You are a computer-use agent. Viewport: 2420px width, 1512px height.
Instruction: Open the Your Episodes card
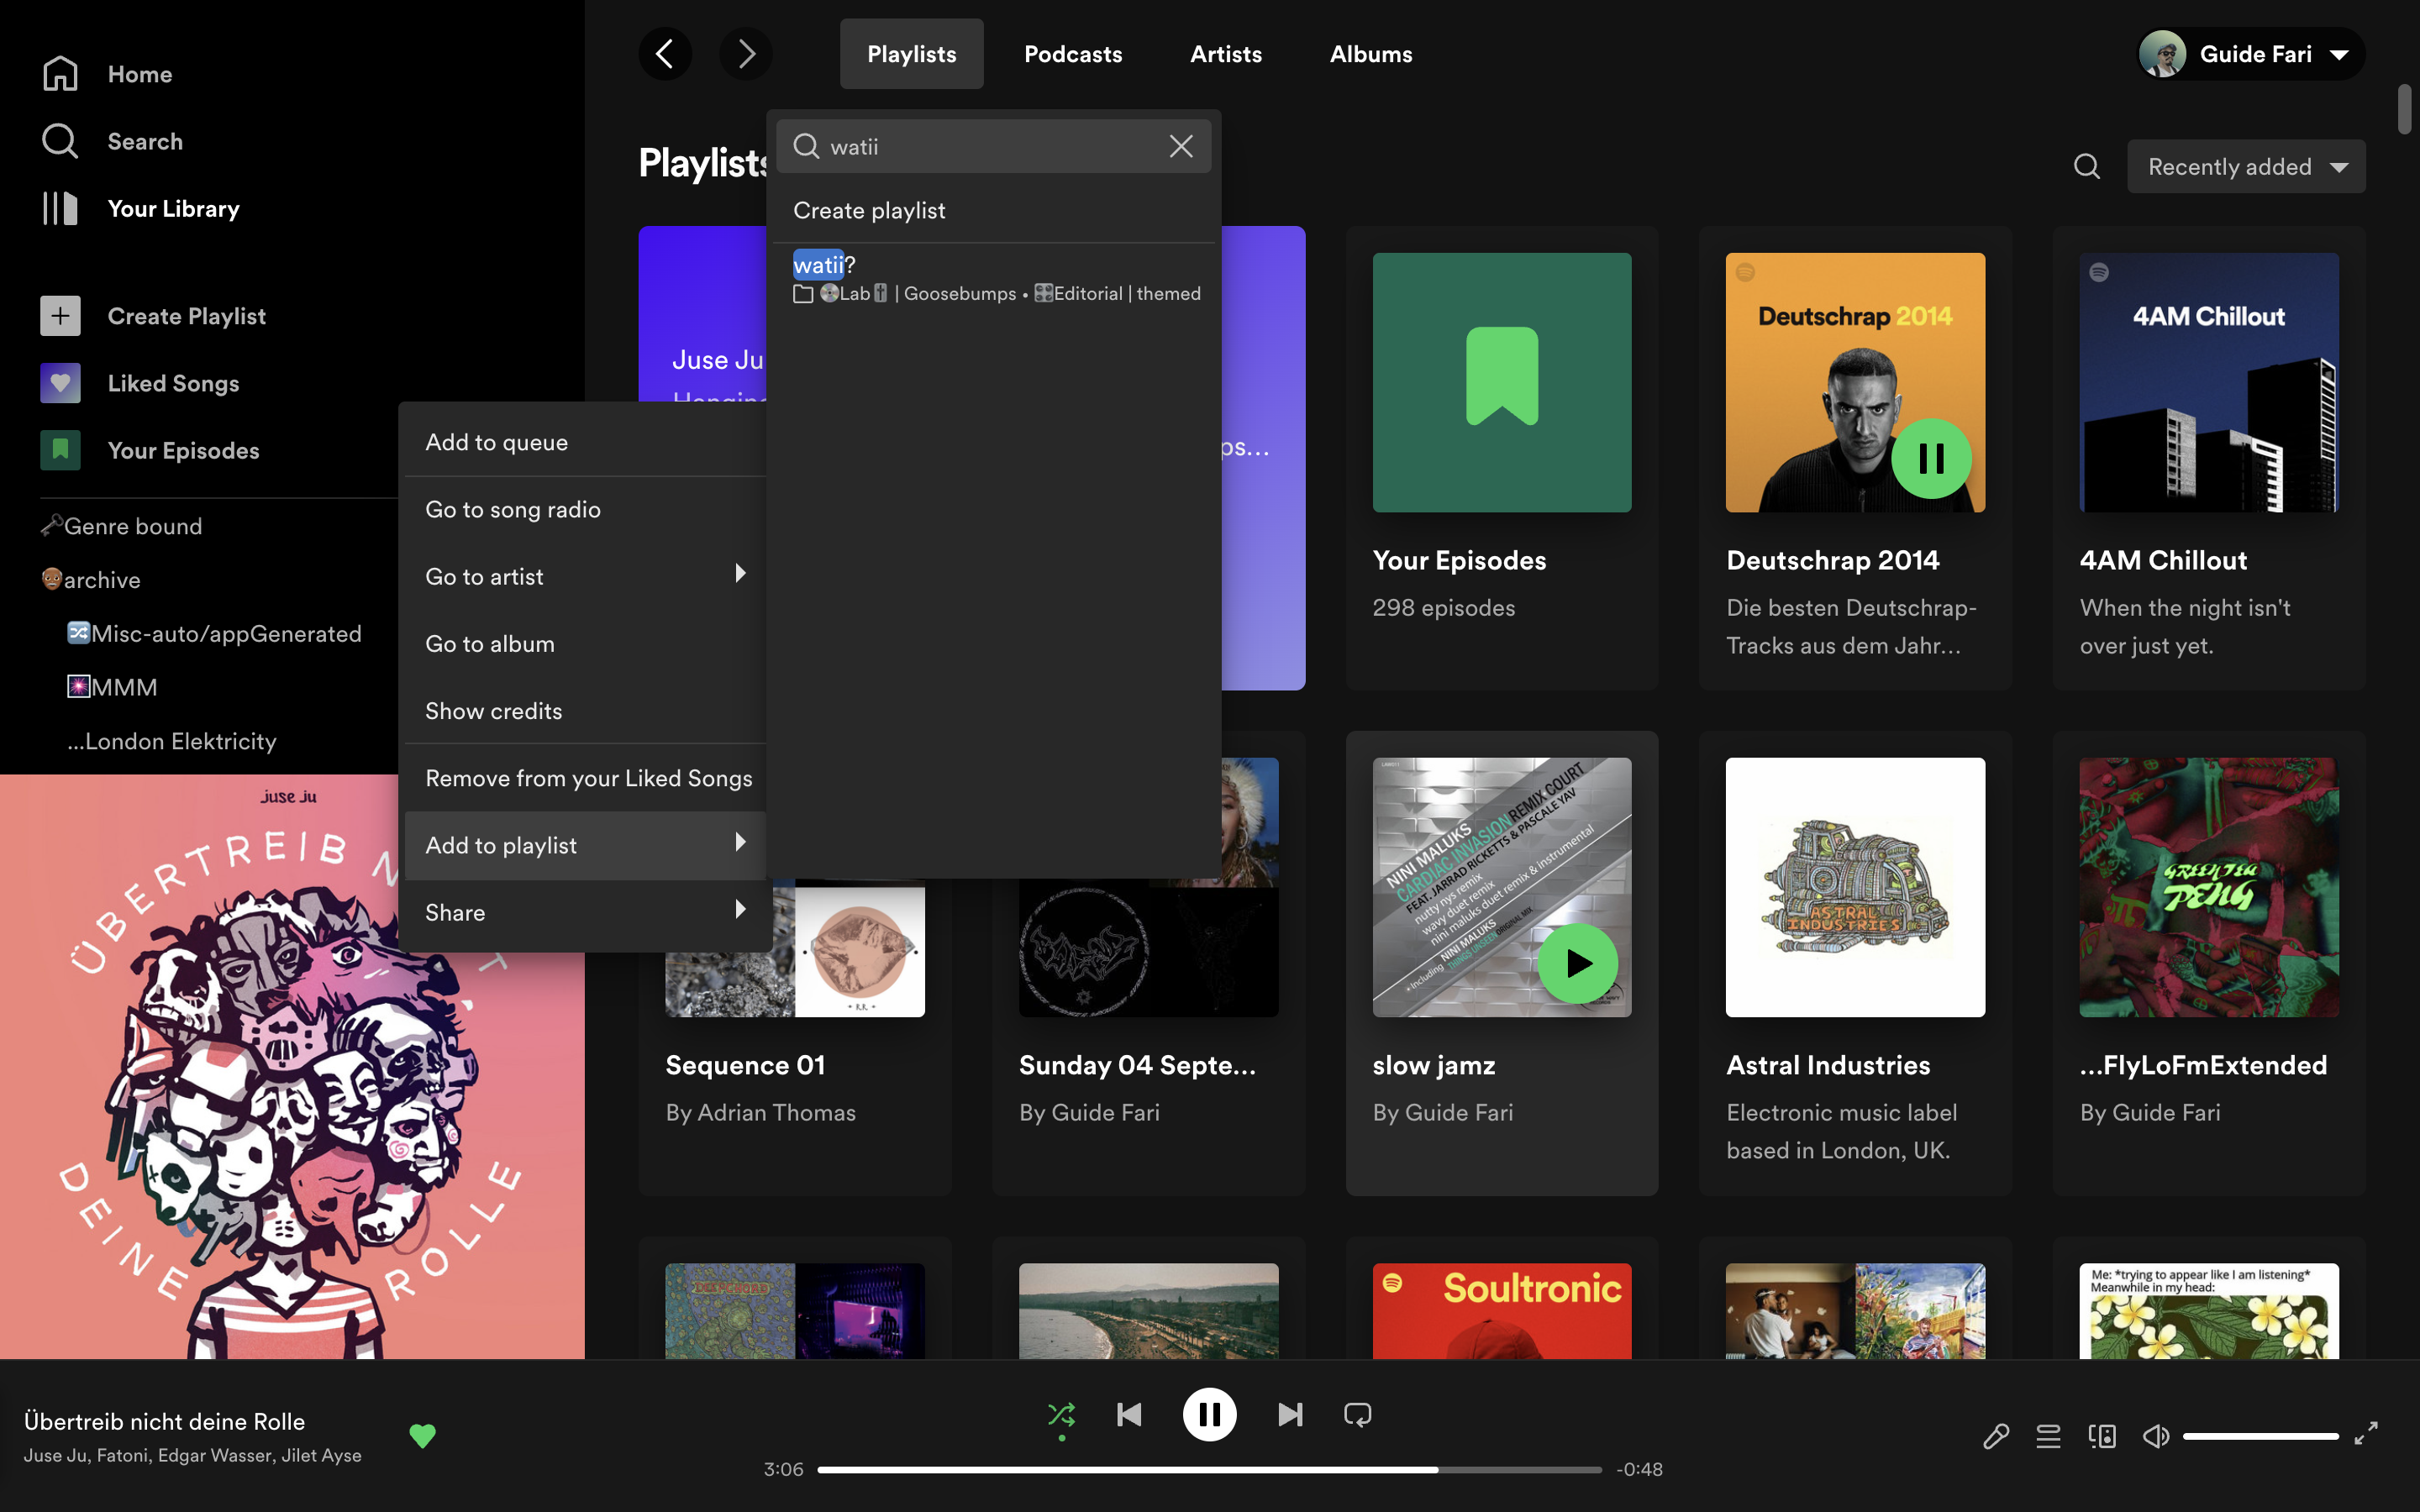coord(1501,458)
